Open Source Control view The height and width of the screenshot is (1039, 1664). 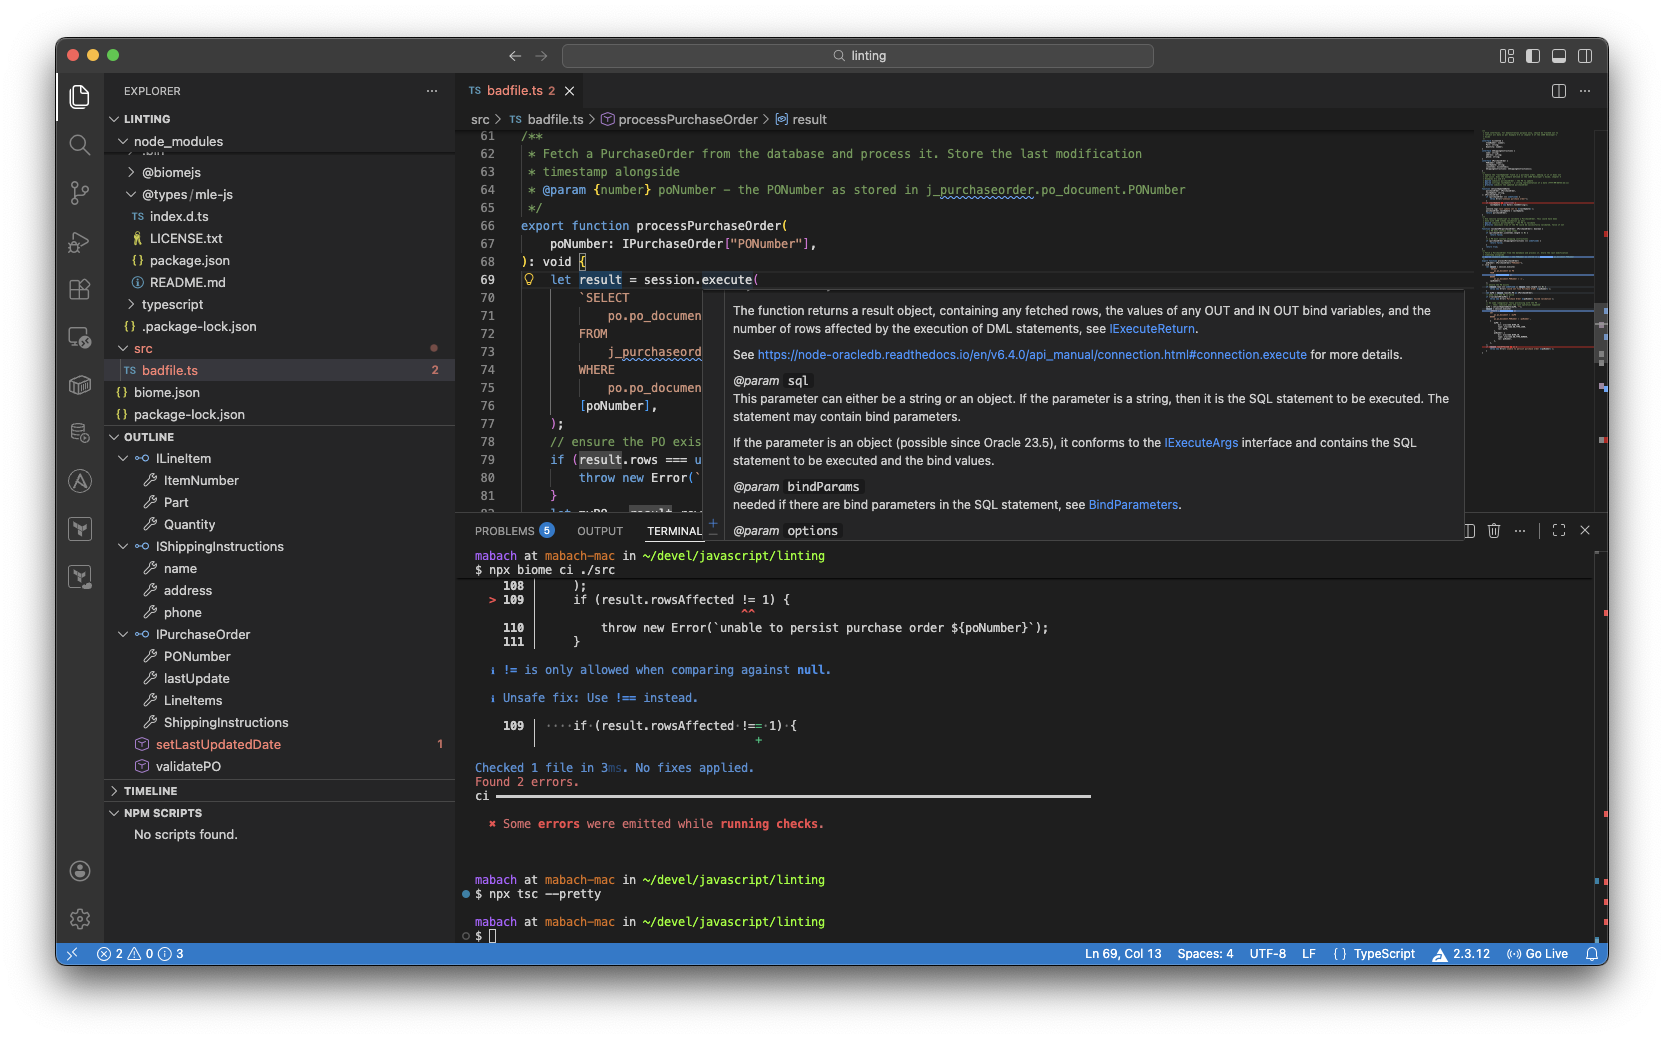pos(80,193)
